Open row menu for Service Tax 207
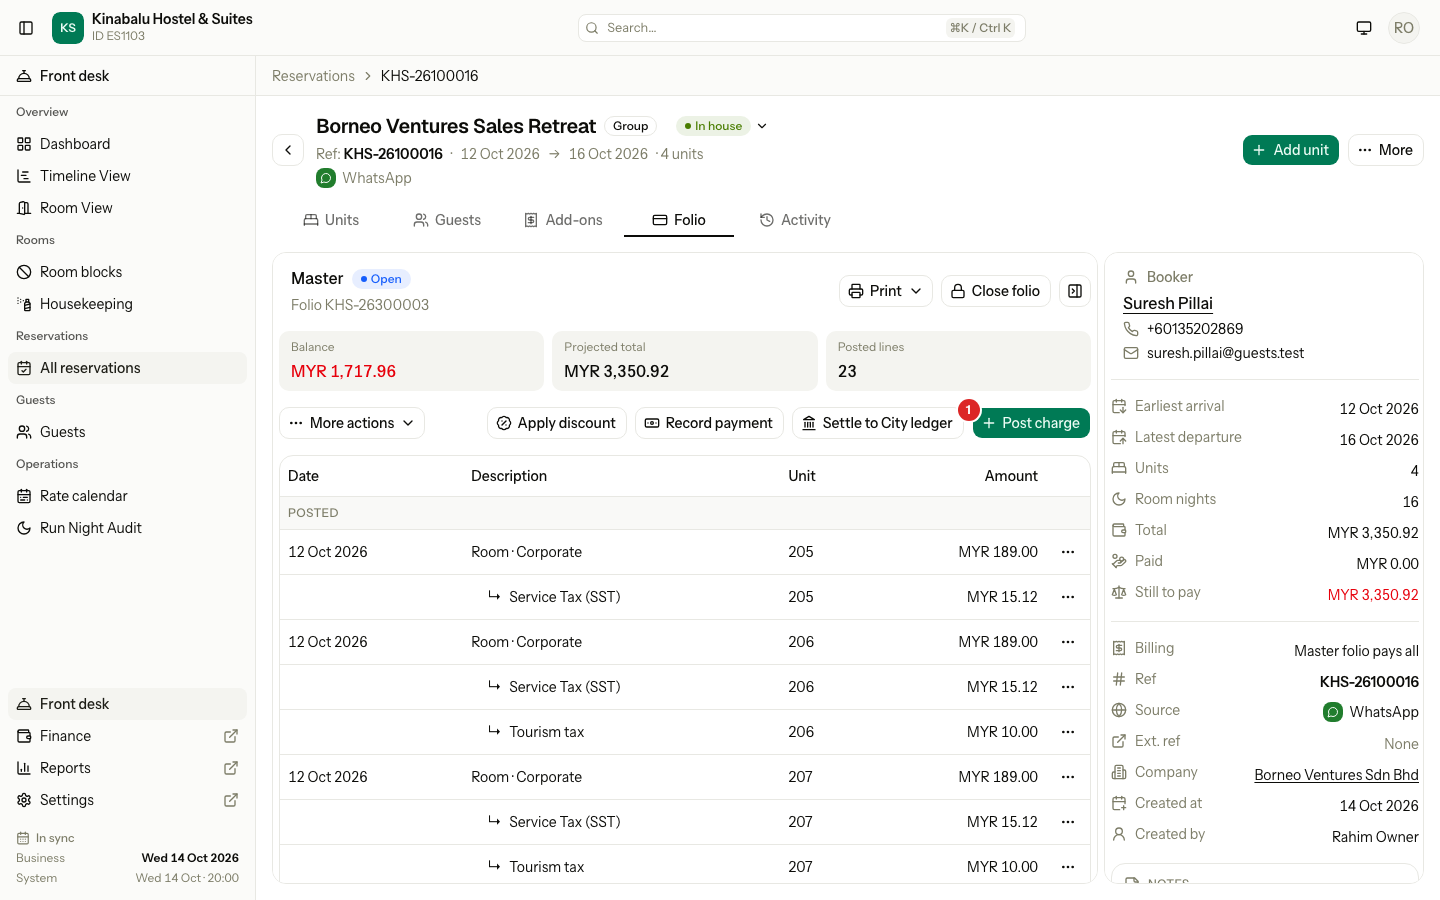 [1068, 822]
